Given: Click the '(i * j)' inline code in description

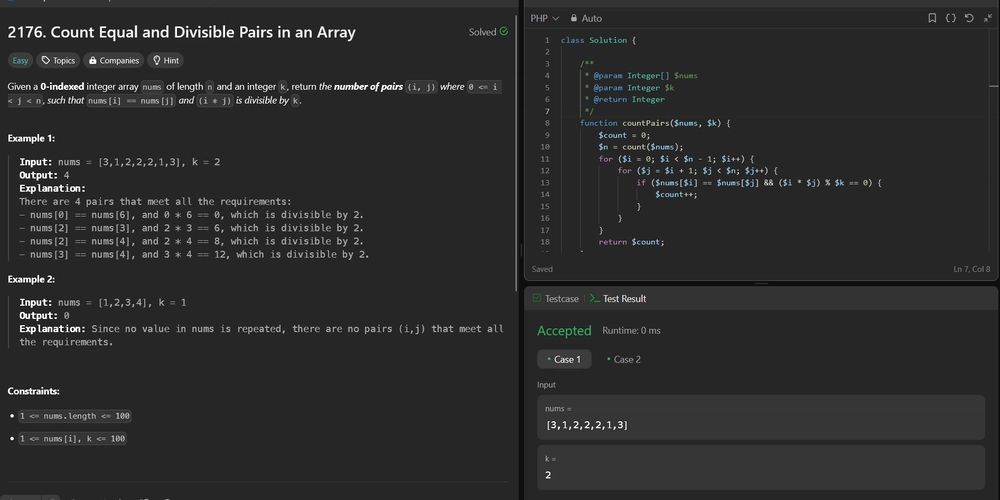Looking at the screenshot, I should (215, 101).
